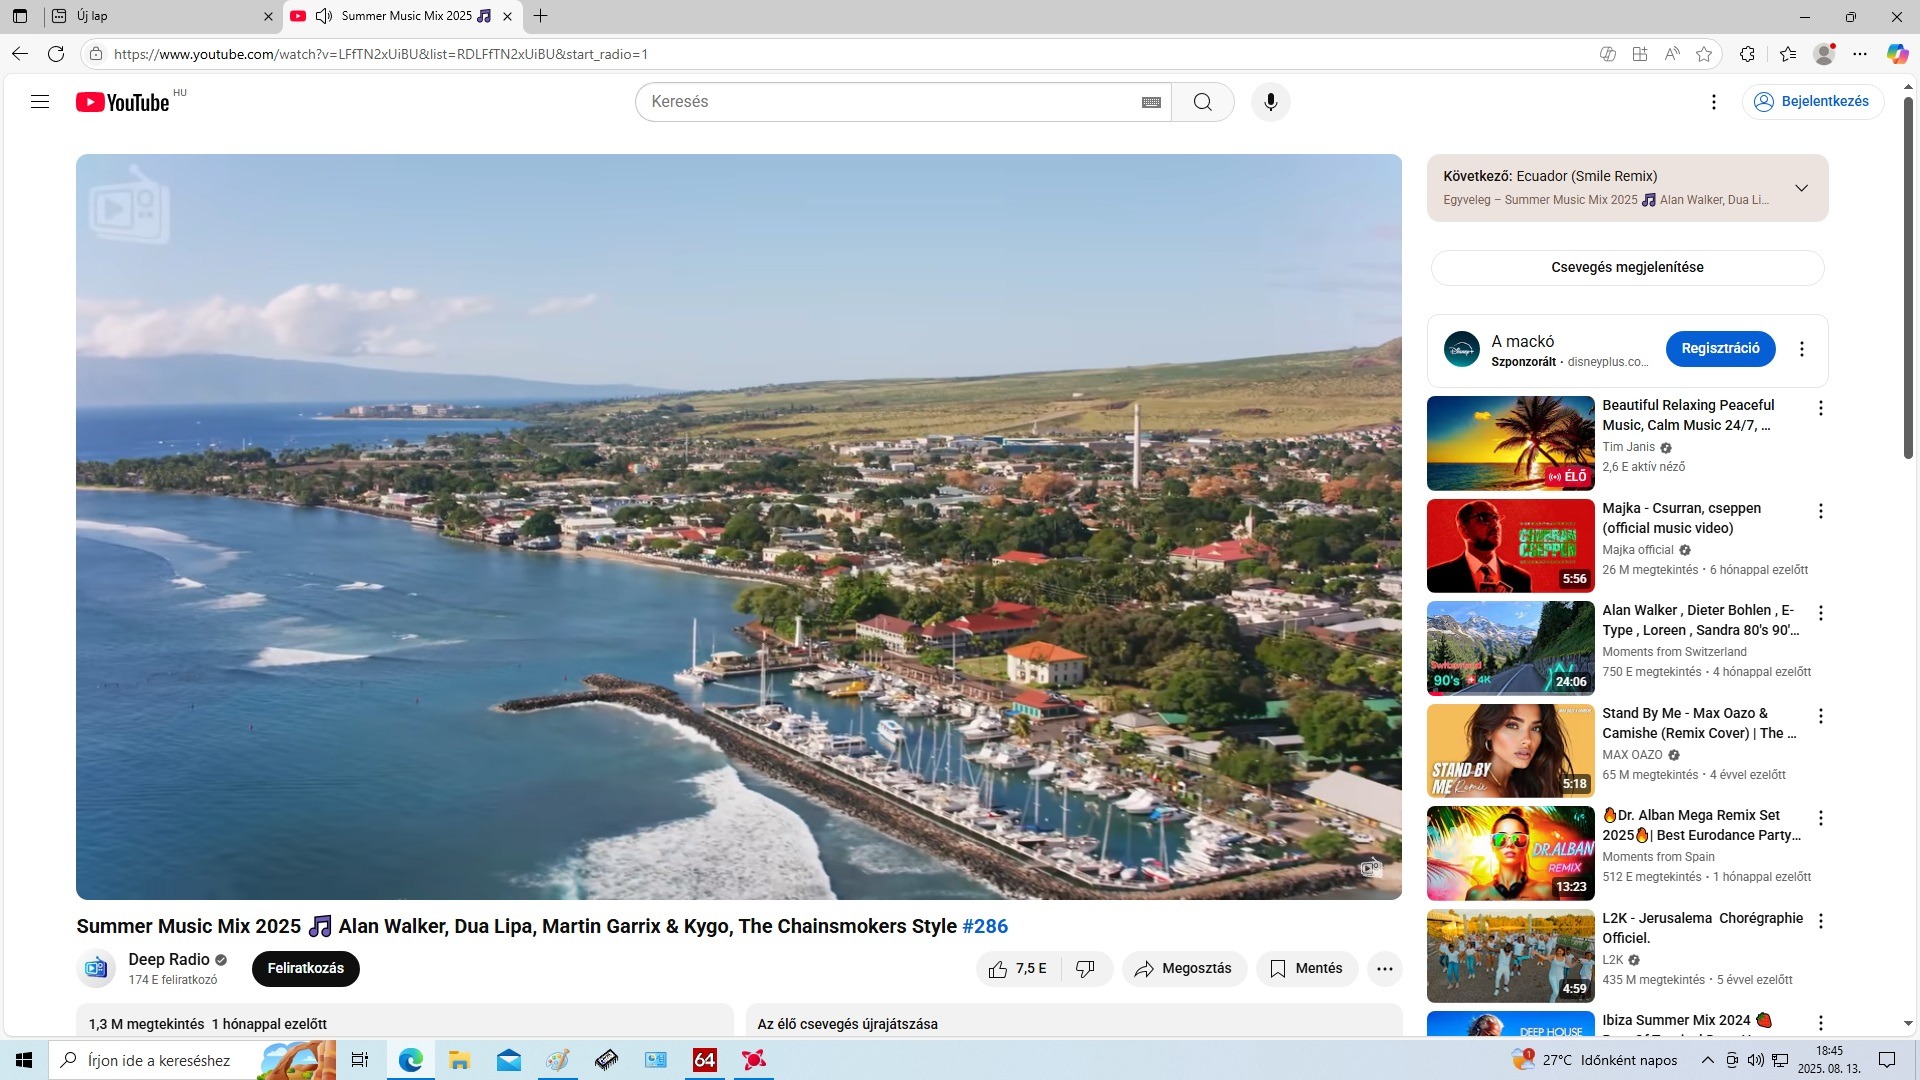The height and width of the screenshot is (1080, 1920).
Task: Open more actions menu beside Mentés
Action: pyautogui.click(x=1384, y=968)
